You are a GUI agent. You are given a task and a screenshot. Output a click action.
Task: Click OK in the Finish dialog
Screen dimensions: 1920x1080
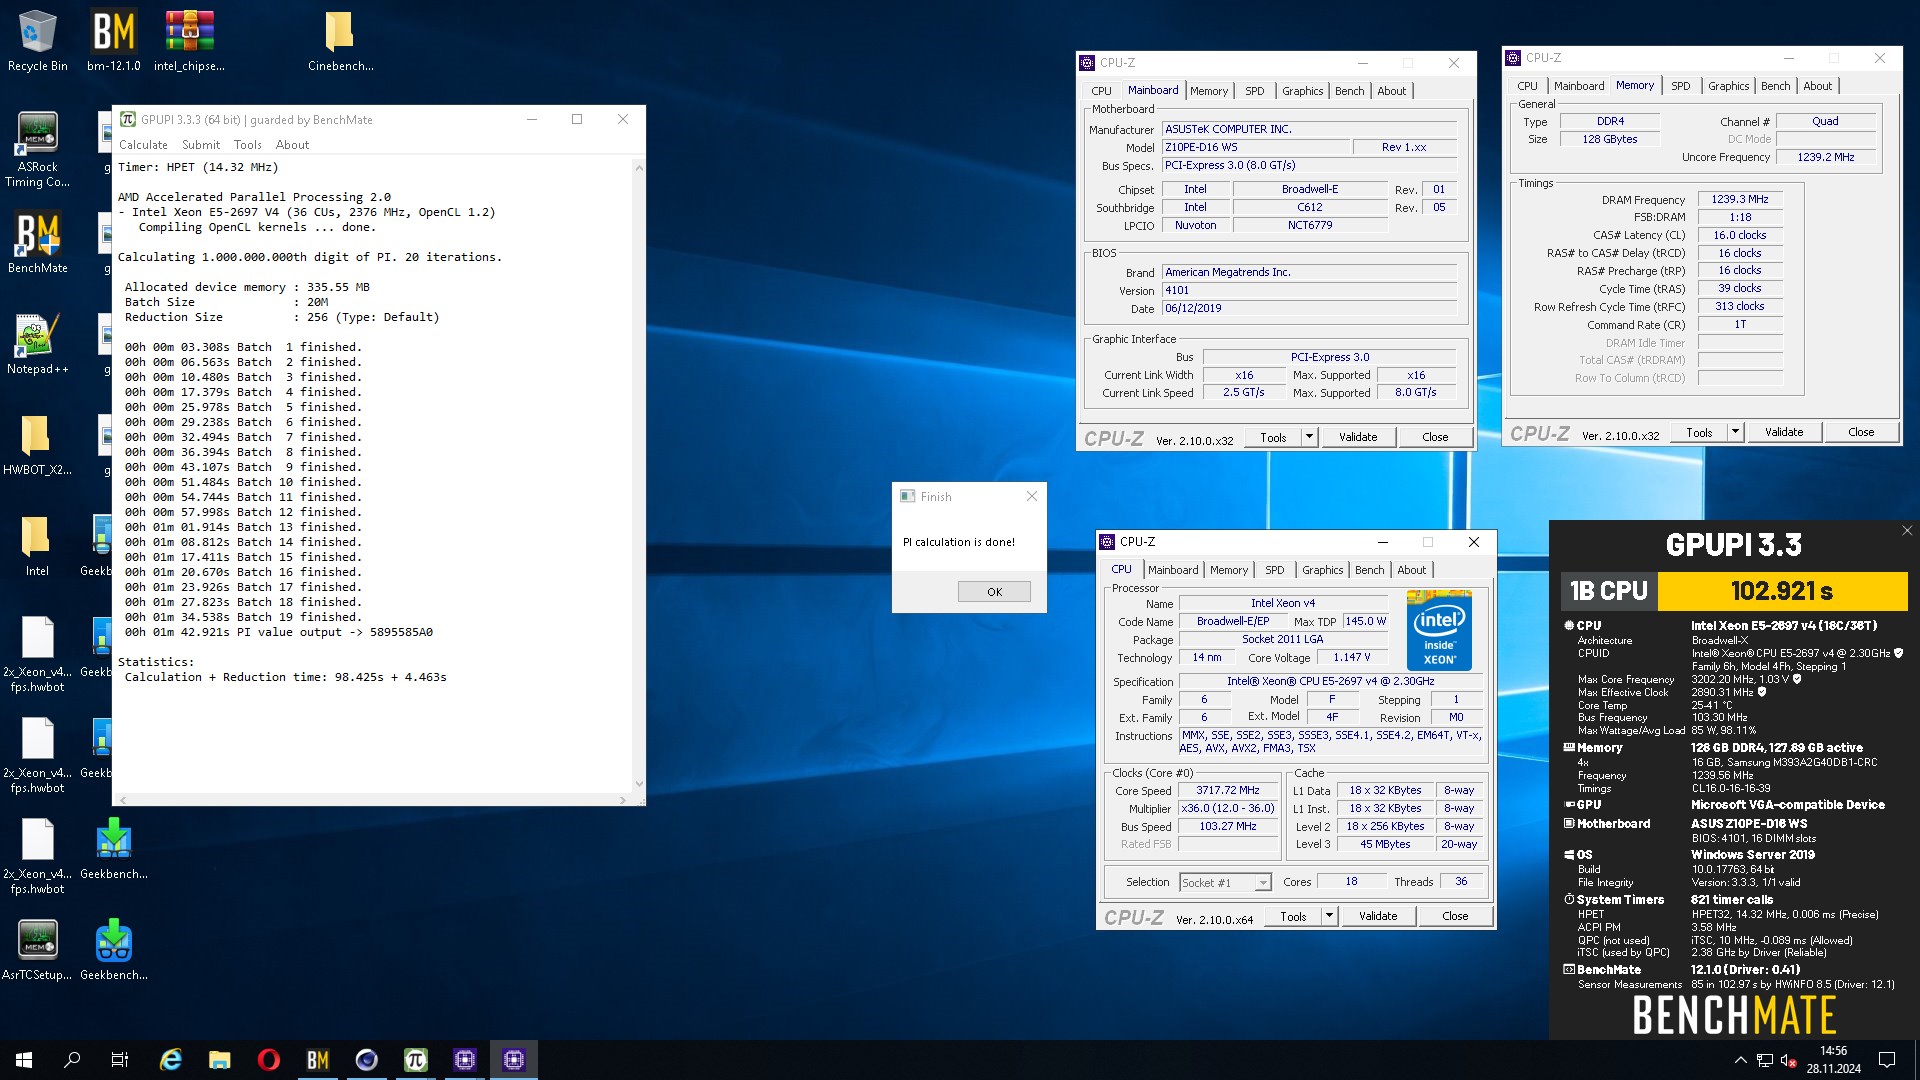(994, 592)
